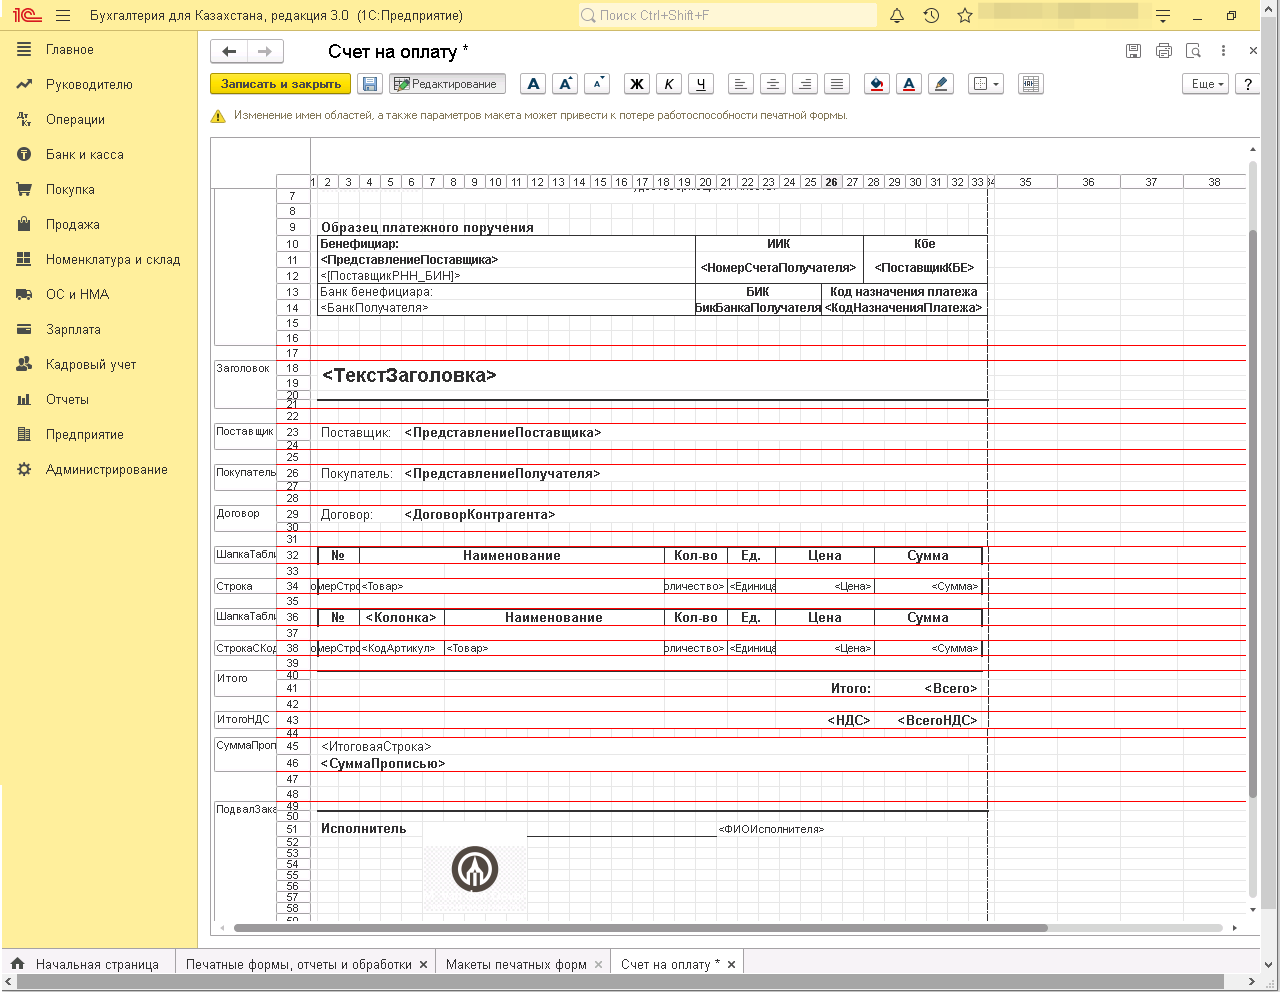Close the Макеты печатных форм tab
This screenshot has height=992, width=1280.
tap(598, 964)
